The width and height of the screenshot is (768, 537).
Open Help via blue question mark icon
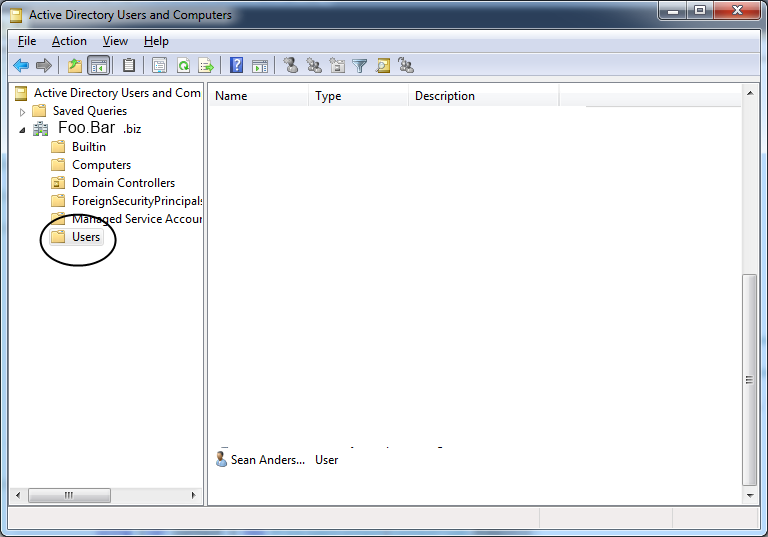tap(237, 65)
